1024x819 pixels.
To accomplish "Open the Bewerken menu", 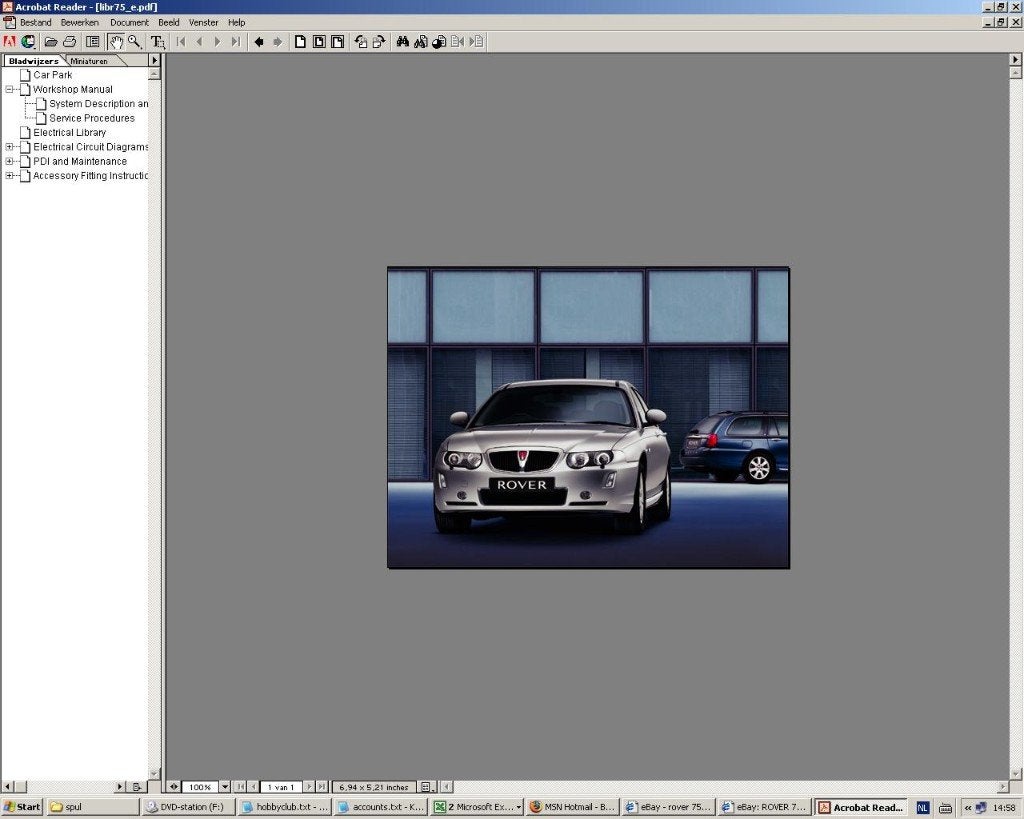I will point(80,22).
